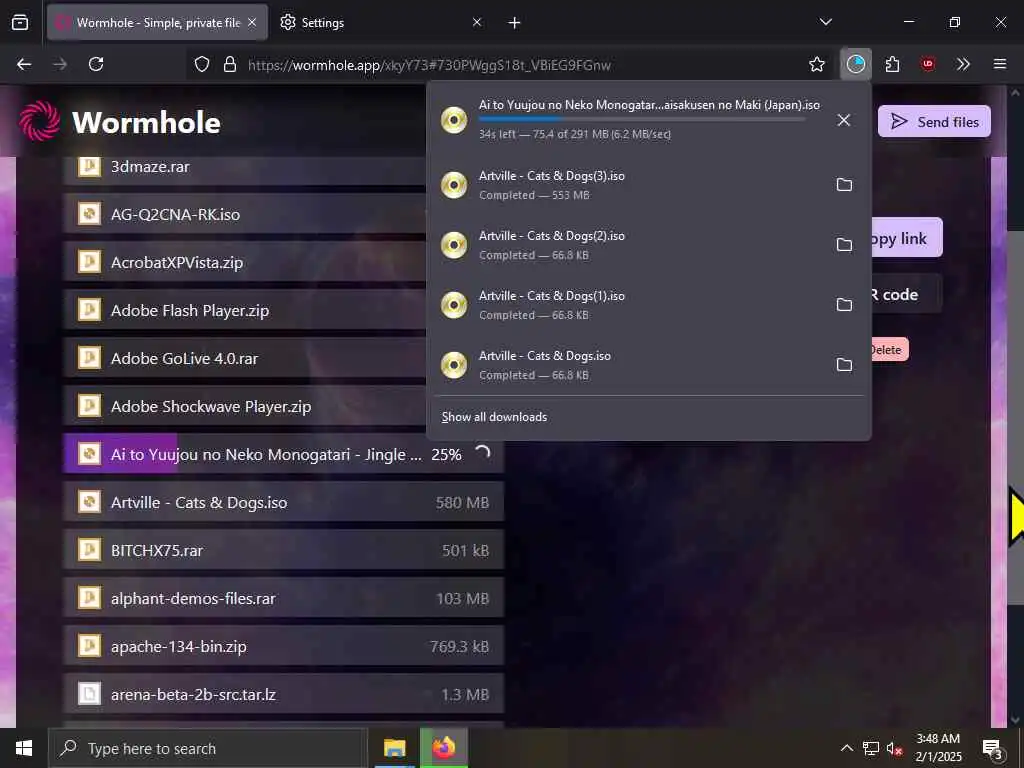Switch to the Wormhole tab
This screenshot has height=768, width=1024.
coord(157,22)
